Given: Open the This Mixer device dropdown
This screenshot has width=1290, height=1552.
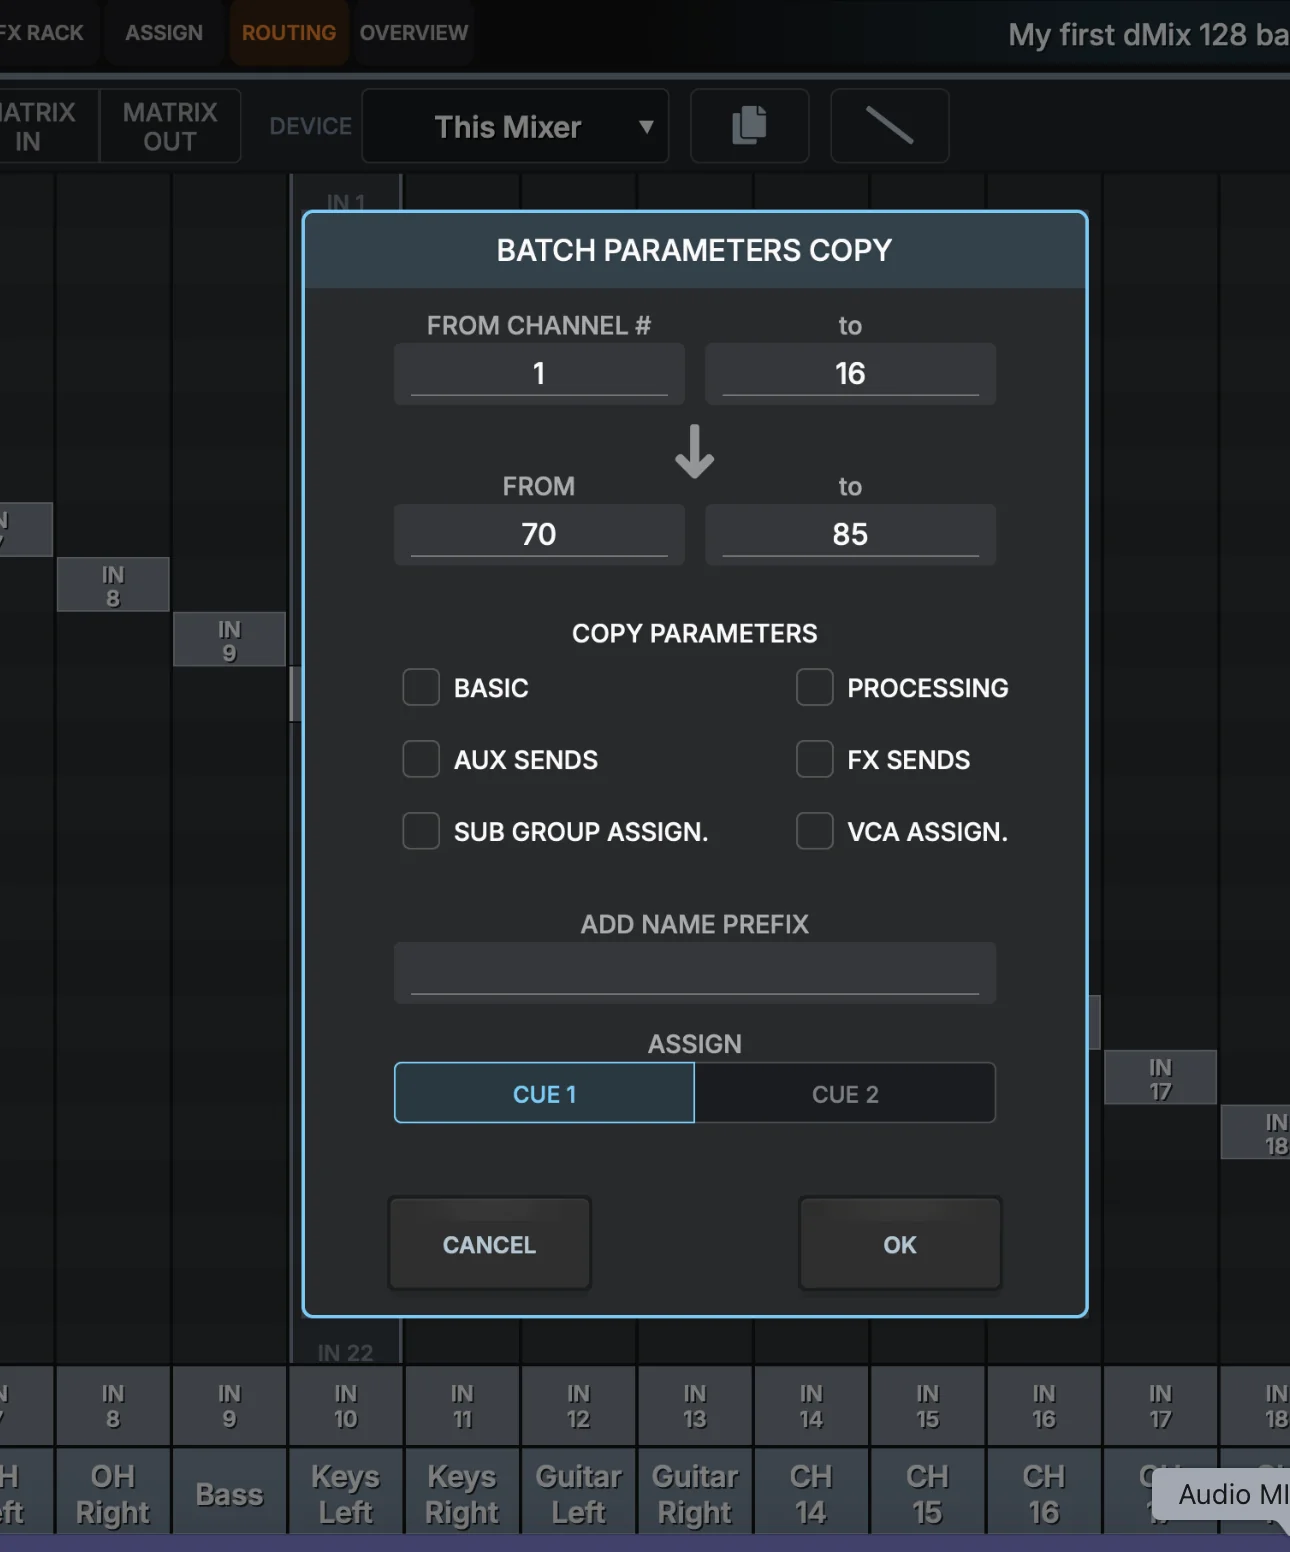Looking at the screenshot, I should click(515, 126).
